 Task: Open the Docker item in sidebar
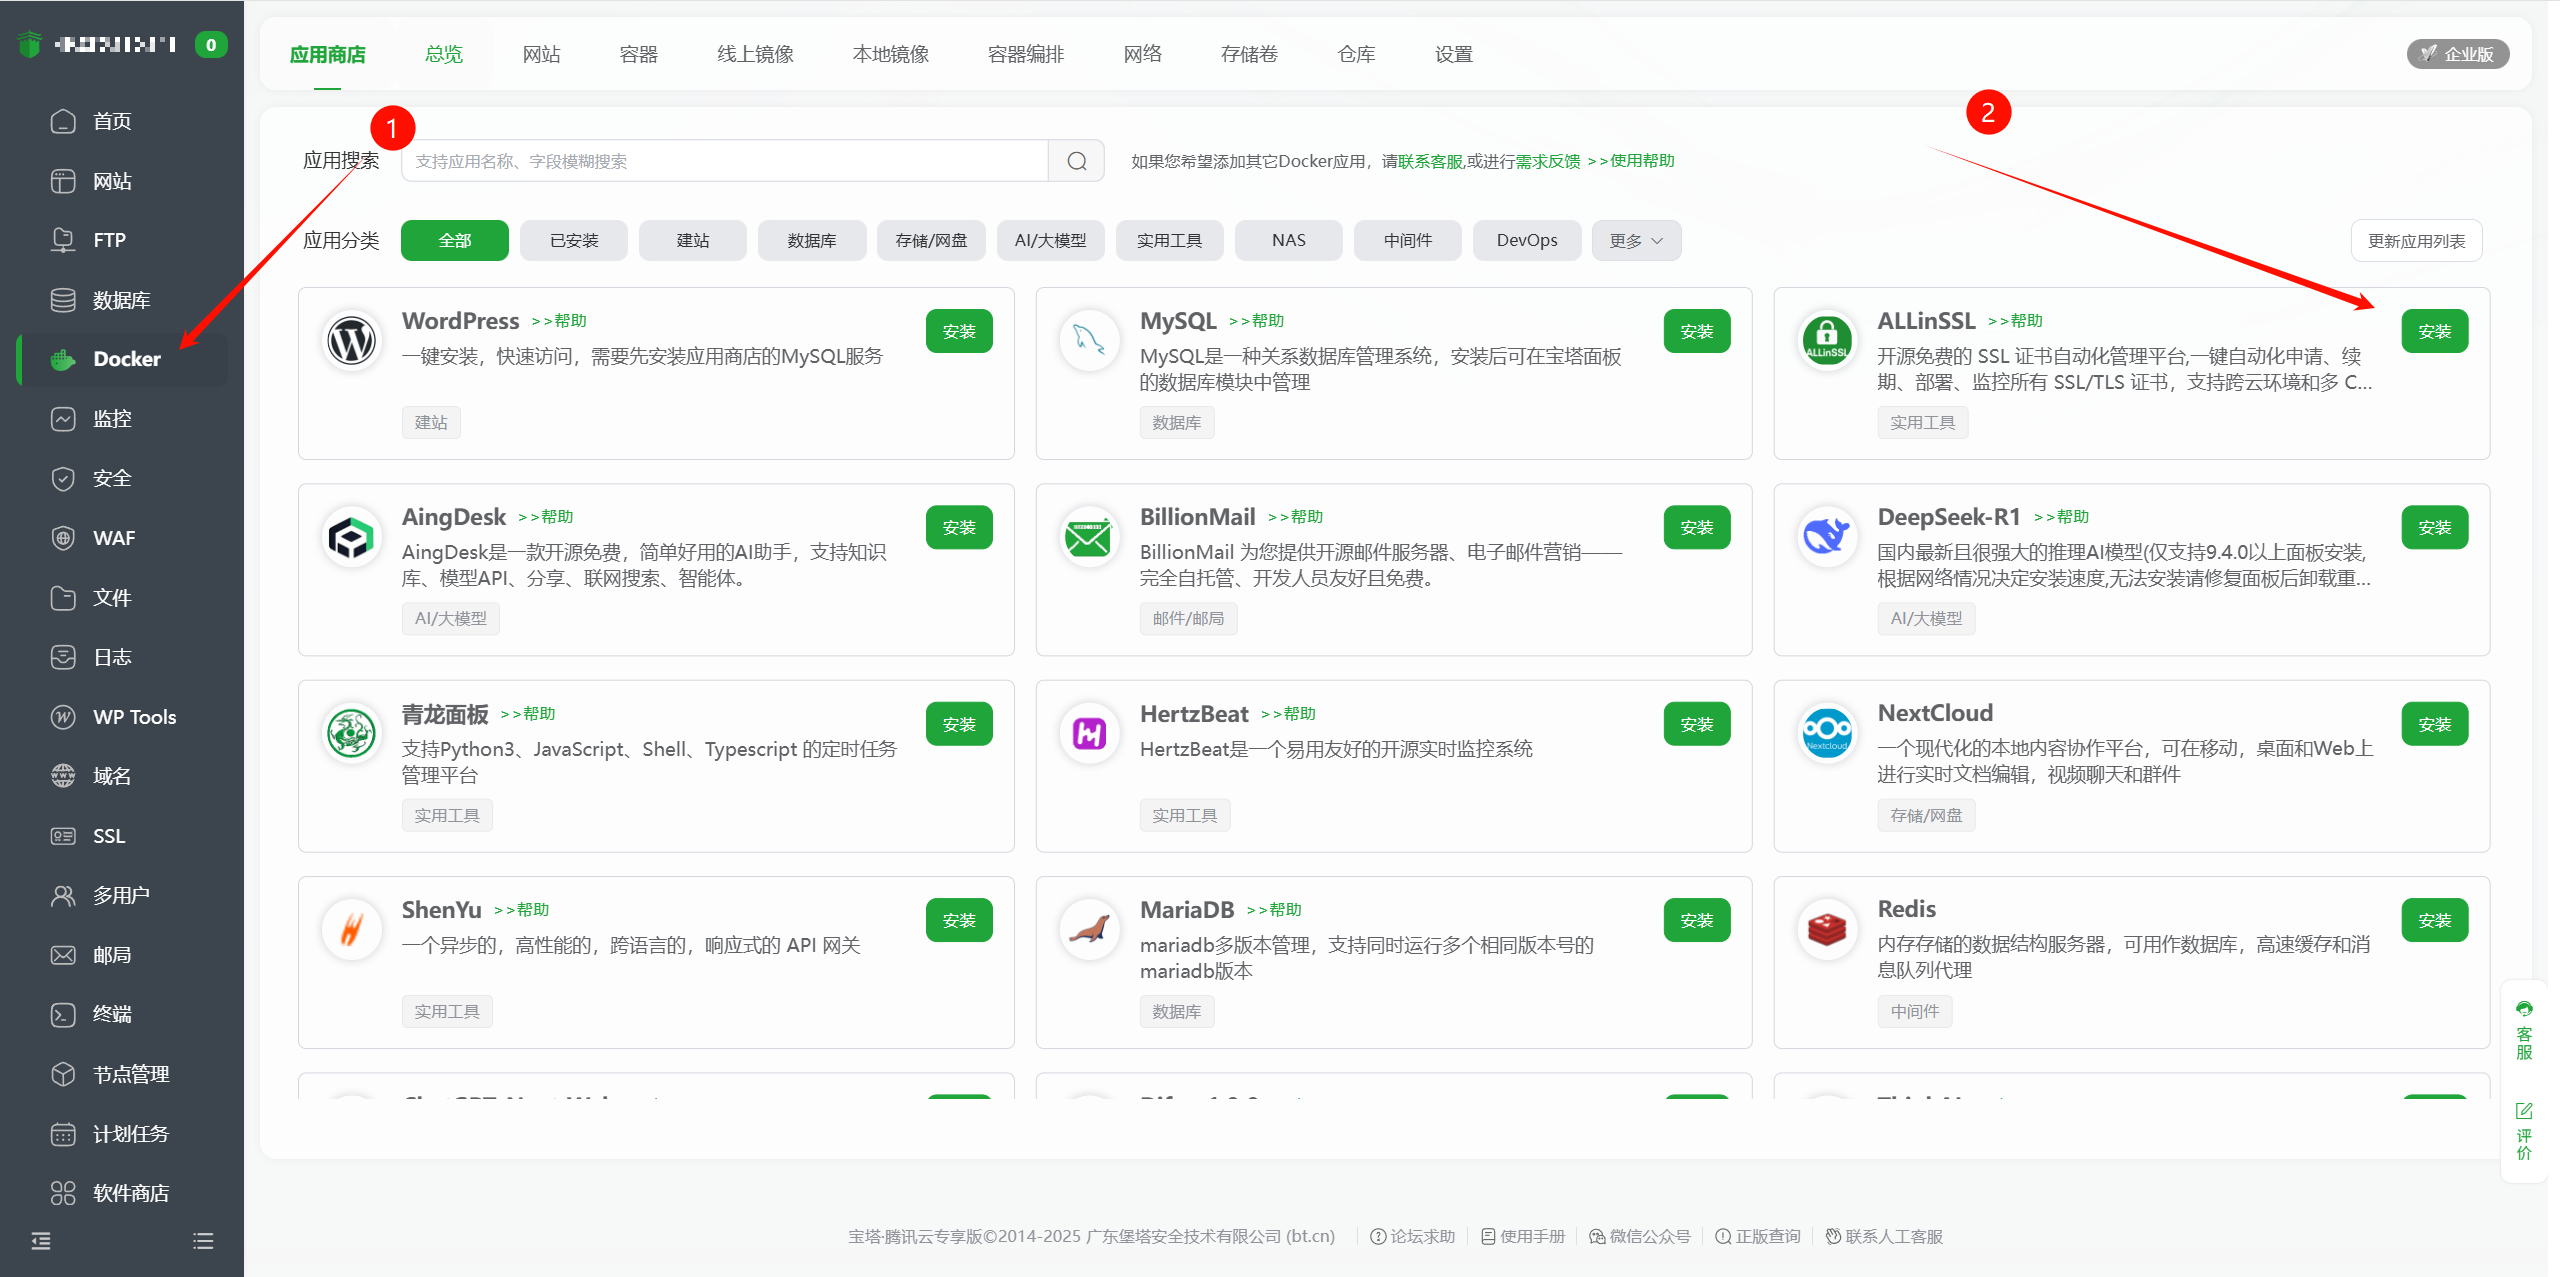[125, 359]
